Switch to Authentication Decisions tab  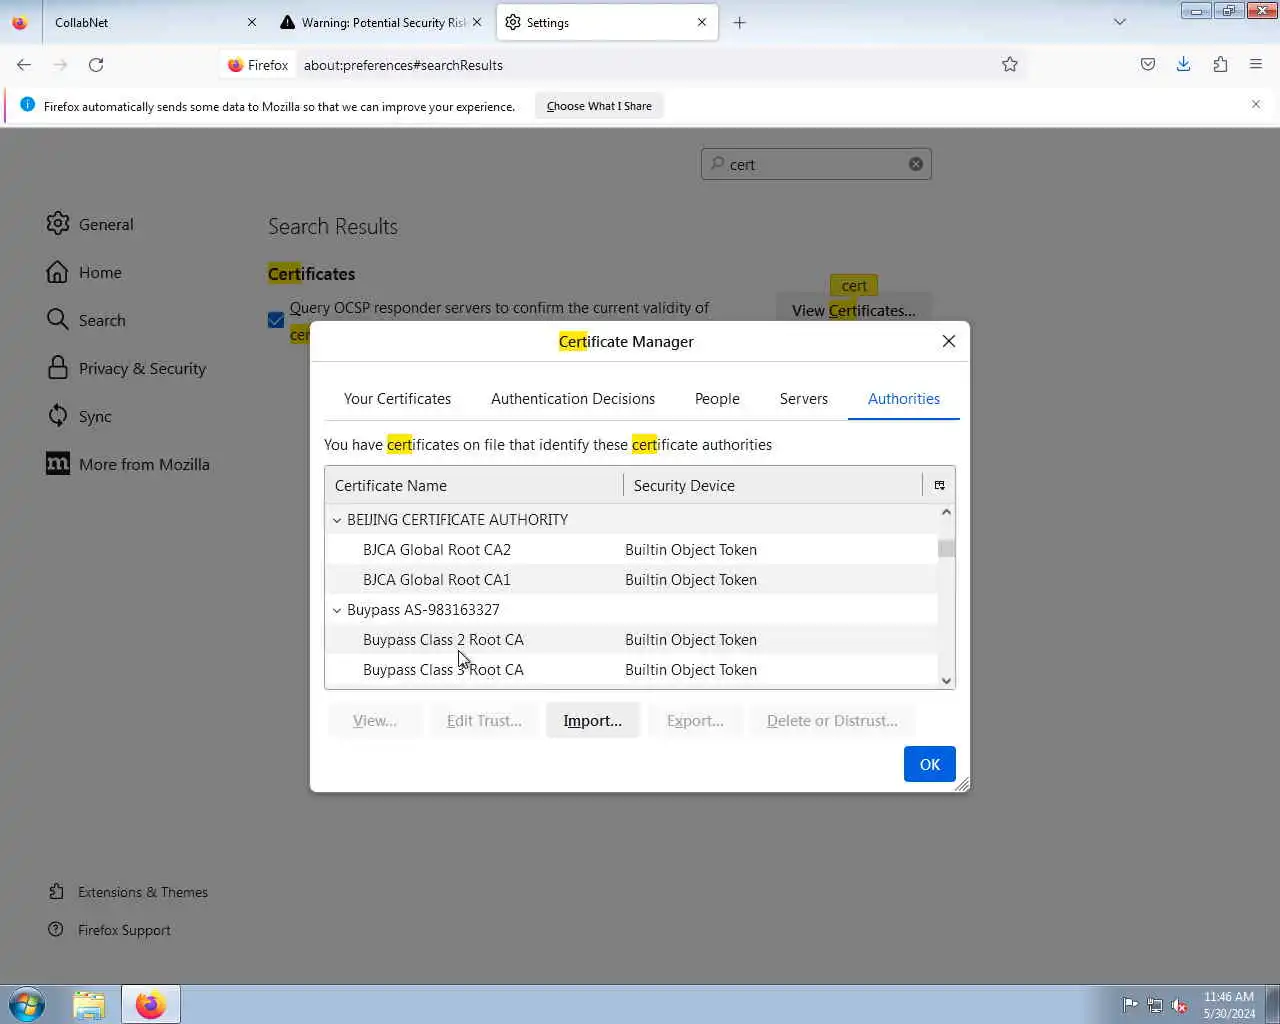click(573, 399)
